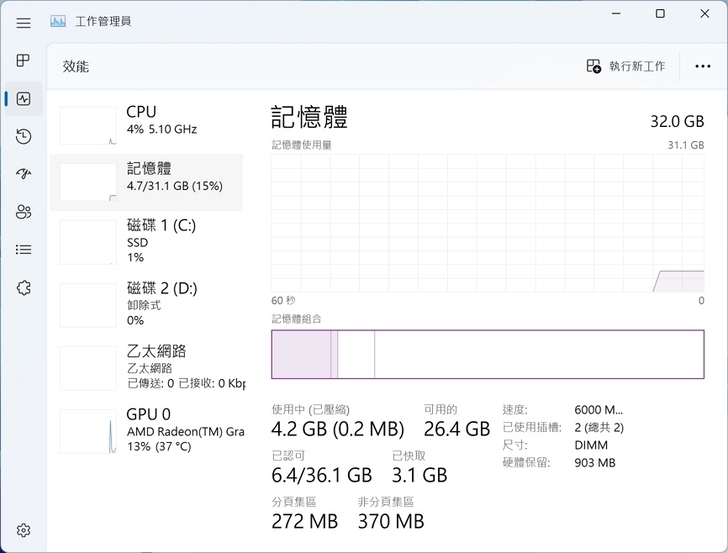Image resolution: width=728 pixels, height=553 pixels.
Task: Click the GPU 0 mini graph thumbnail
Action: coord(88,431)
